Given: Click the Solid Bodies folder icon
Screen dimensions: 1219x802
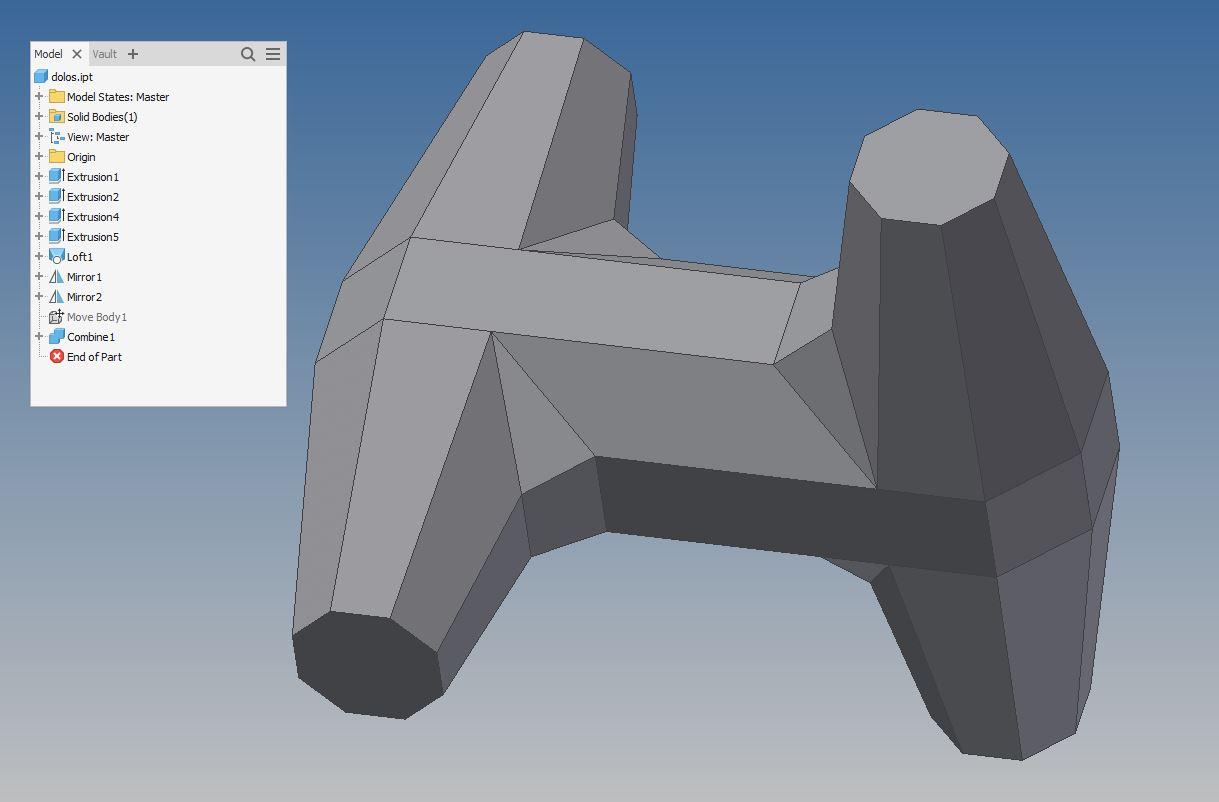Looking at the screenshot, I should tap(57, 117).
